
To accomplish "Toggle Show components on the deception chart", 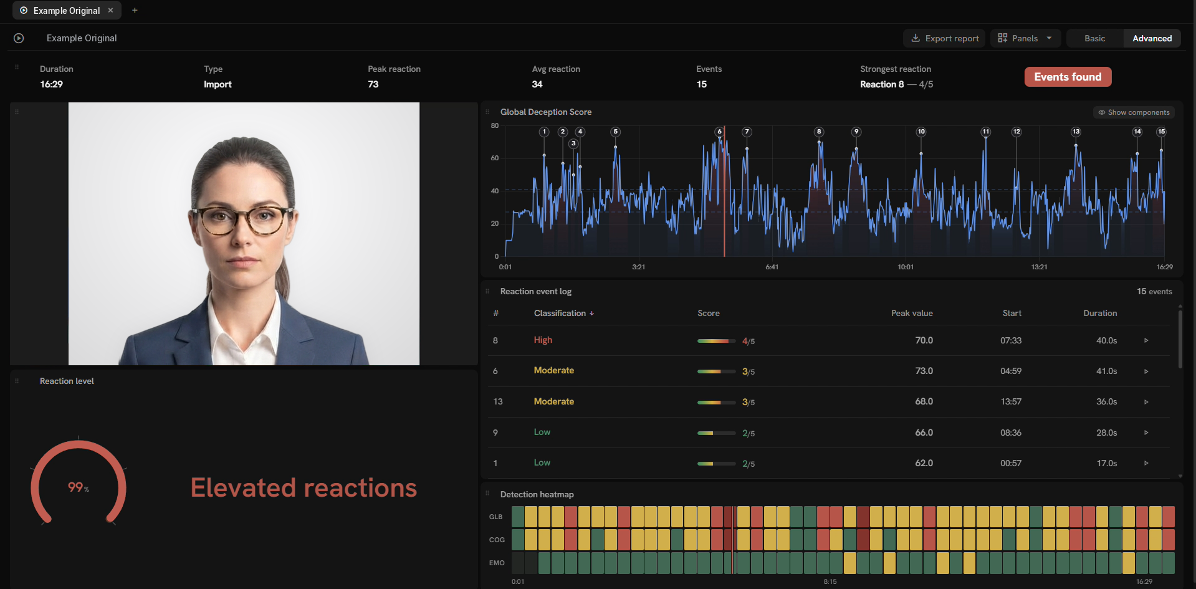I will (1134, 112).
